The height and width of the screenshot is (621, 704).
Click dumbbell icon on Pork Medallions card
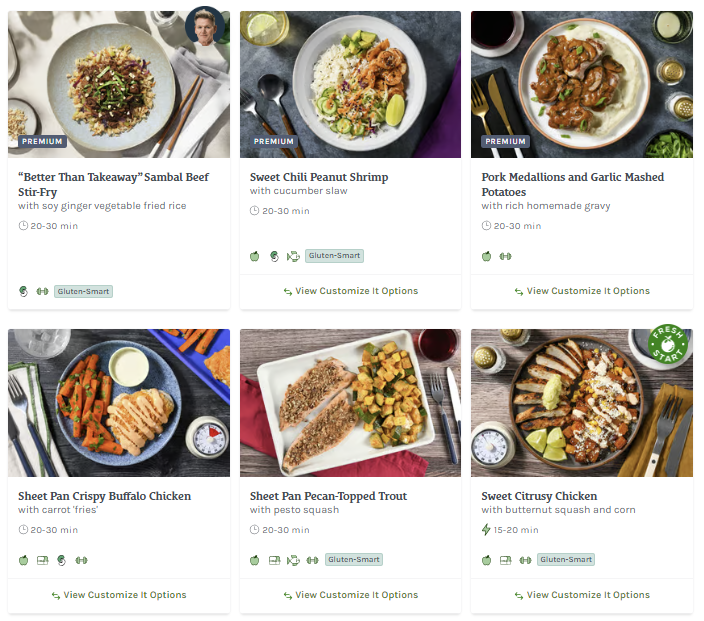(x=505, y=256)
